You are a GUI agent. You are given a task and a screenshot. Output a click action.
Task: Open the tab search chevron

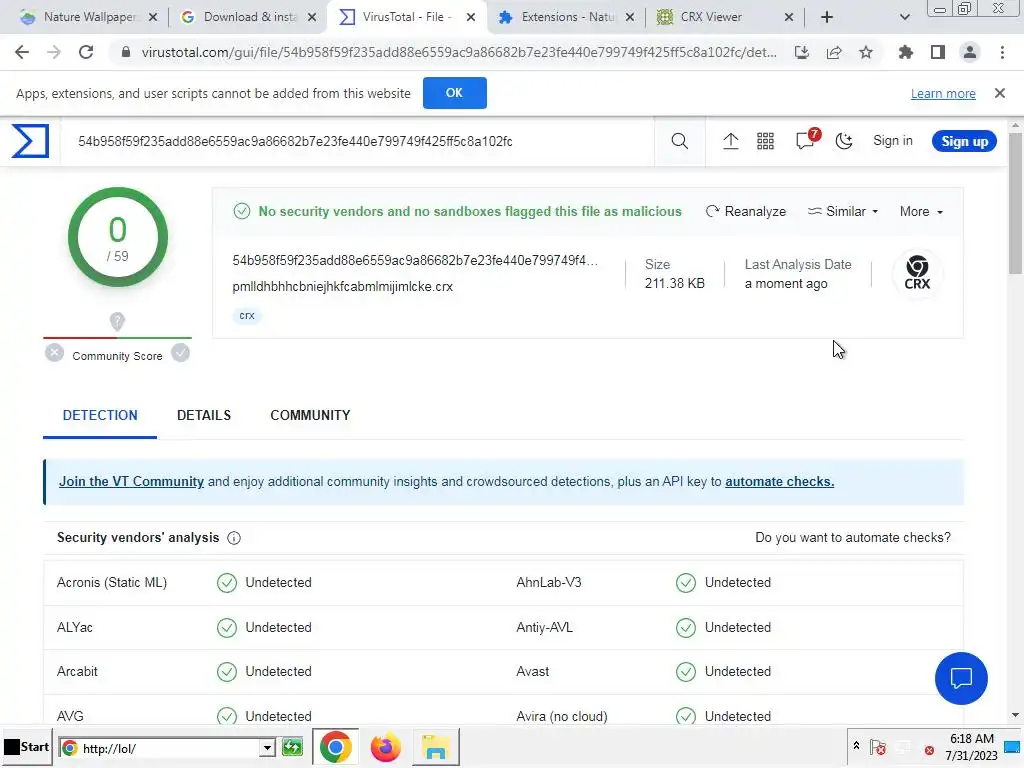click(904, 17)
